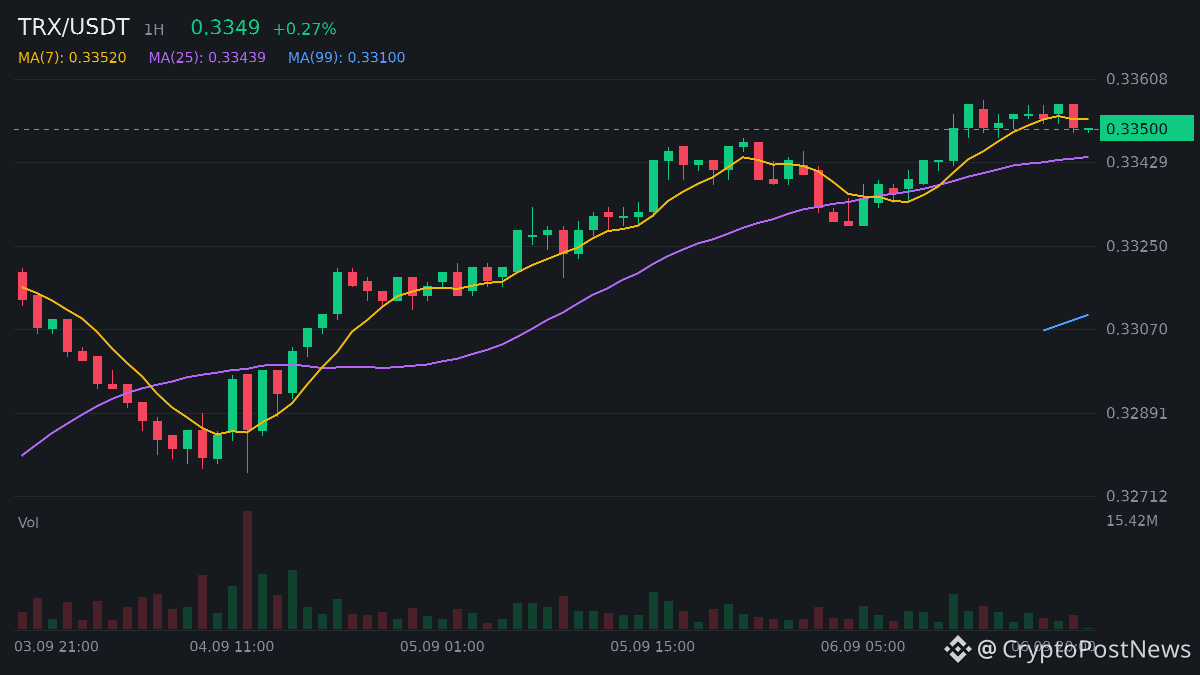Click the blue MA(99) line segment

(1066, 322)
